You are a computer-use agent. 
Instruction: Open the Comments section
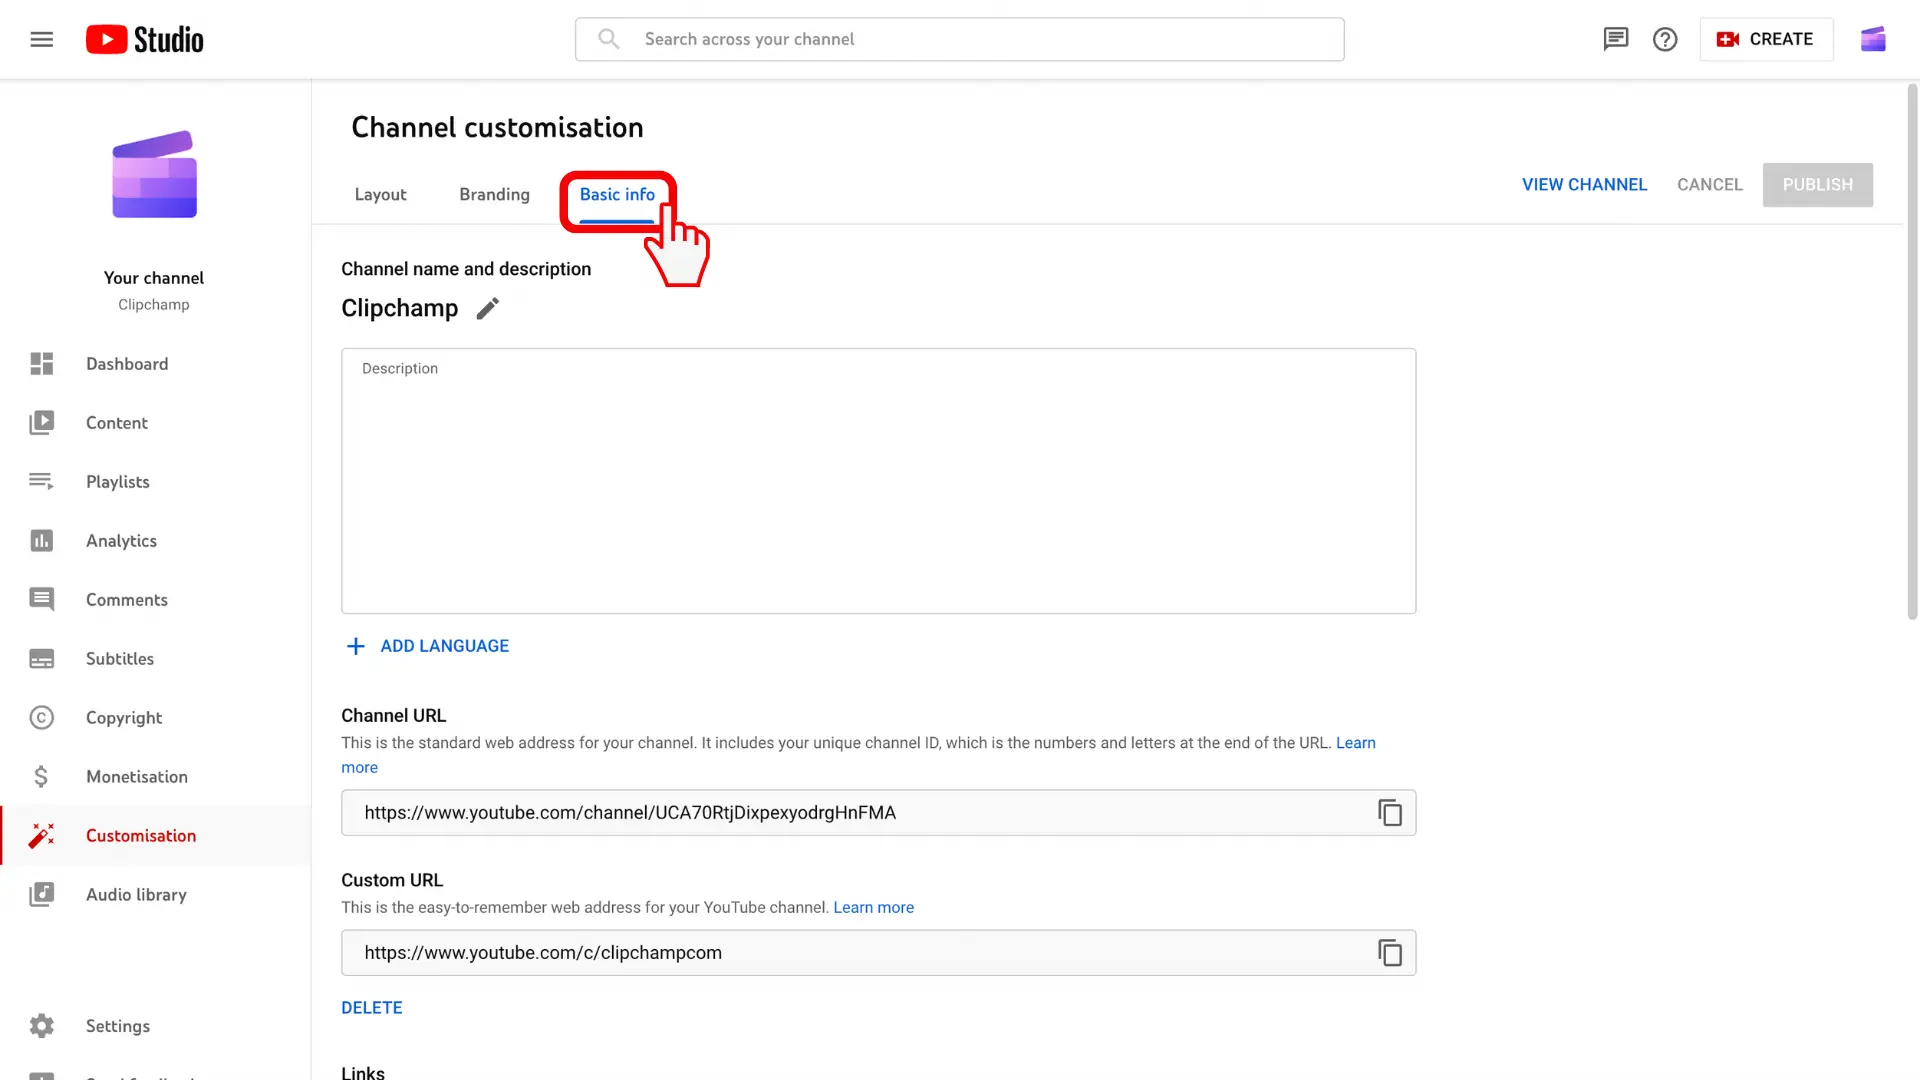pos(127,600)
